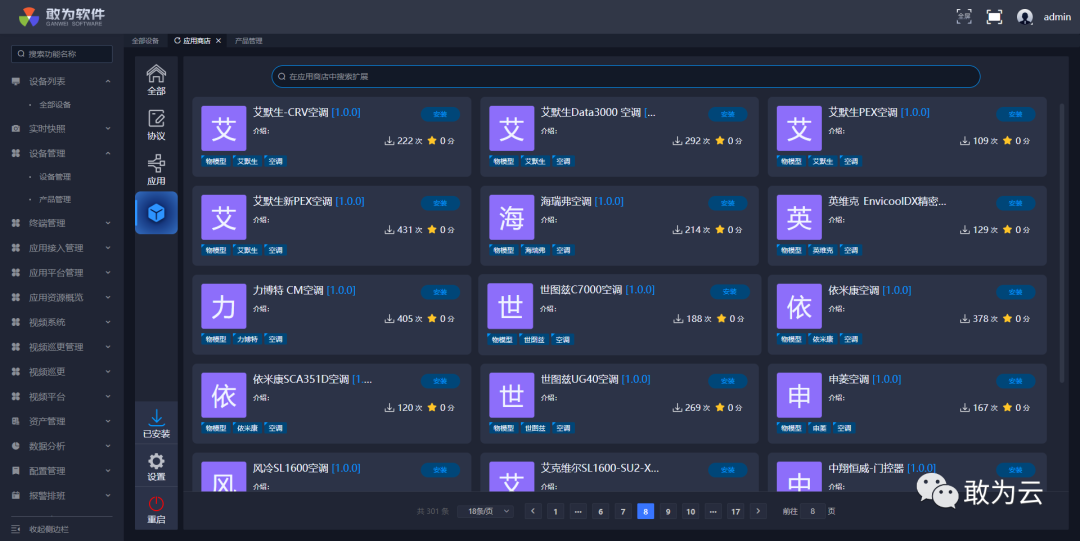Click the 收起侧边栏 collapse sidebar icon
Viewport: 1080px width, 541px height.
click(16, 529)
